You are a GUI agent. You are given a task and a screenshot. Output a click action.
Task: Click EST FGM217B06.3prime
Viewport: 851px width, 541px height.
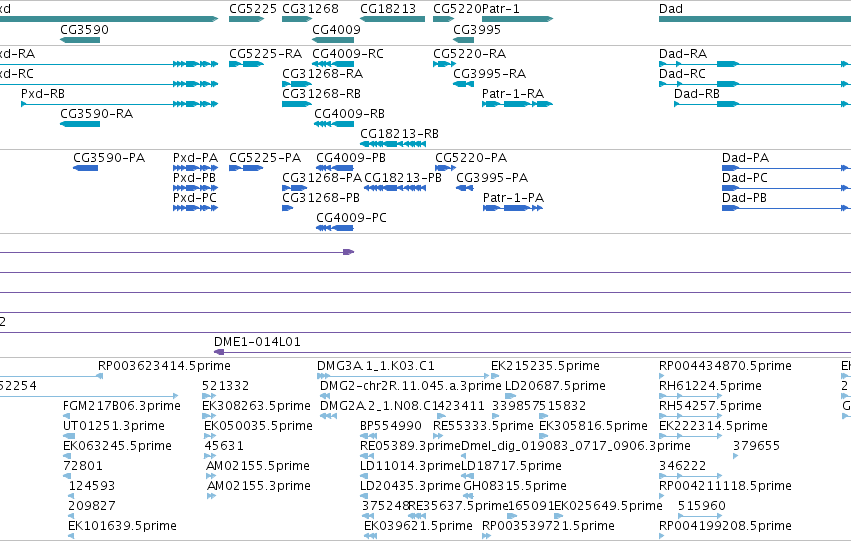[x=66, y=416]
